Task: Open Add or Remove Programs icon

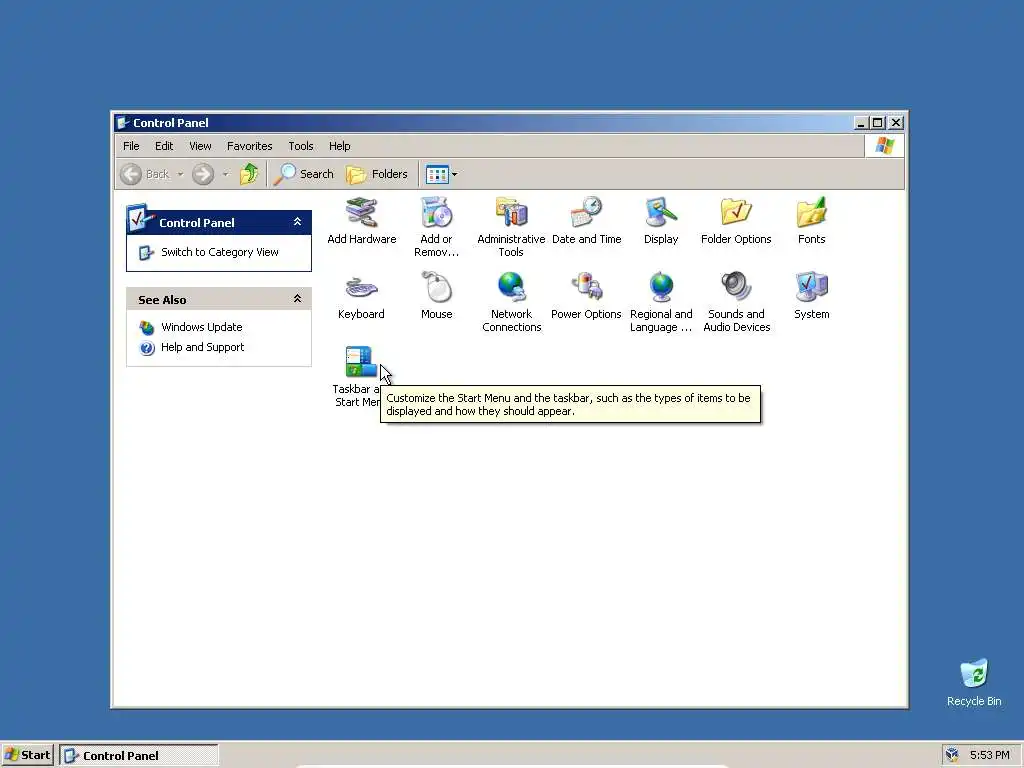Action: (x=436, y=227)
